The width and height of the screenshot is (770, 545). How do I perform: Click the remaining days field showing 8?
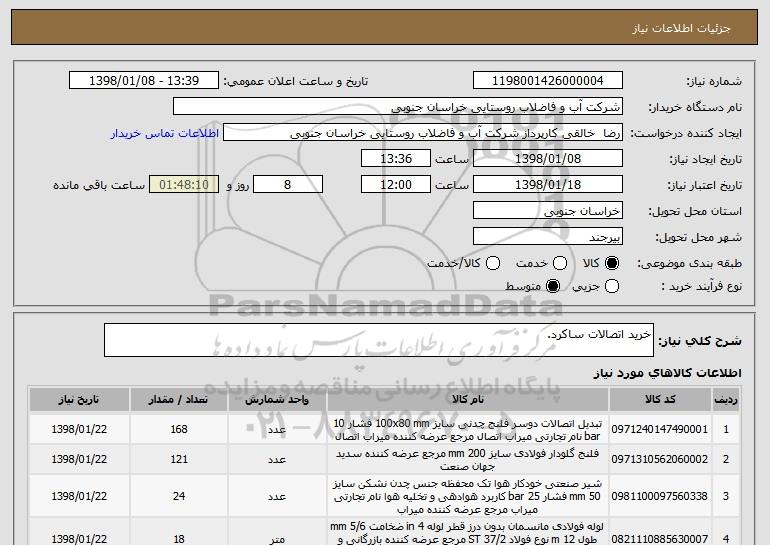click(x=288, y=185)
